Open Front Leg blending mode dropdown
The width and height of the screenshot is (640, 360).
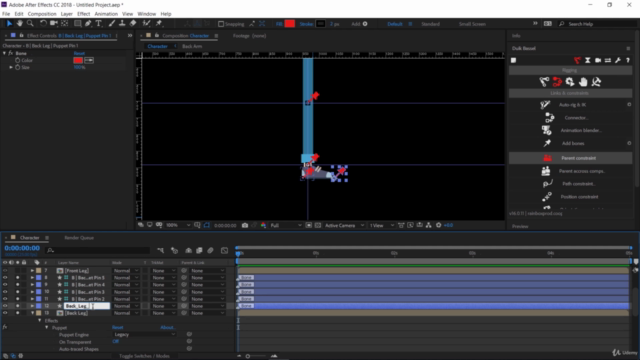pos(126,271)
